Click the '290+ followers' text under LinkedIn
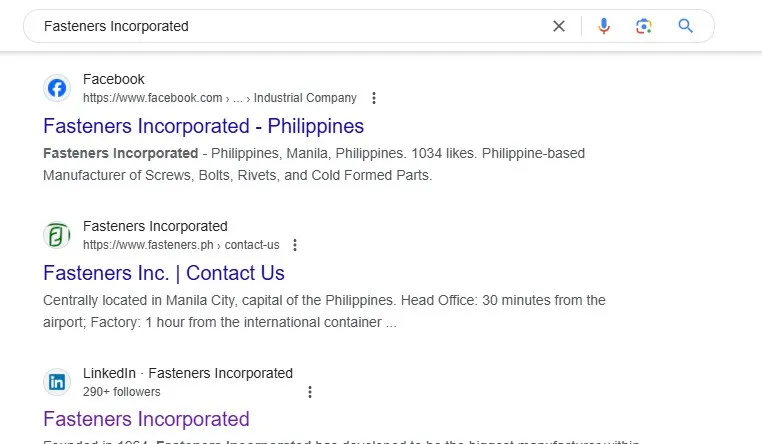The height and width of the screenshot is (444, 762). coord(121,392)
